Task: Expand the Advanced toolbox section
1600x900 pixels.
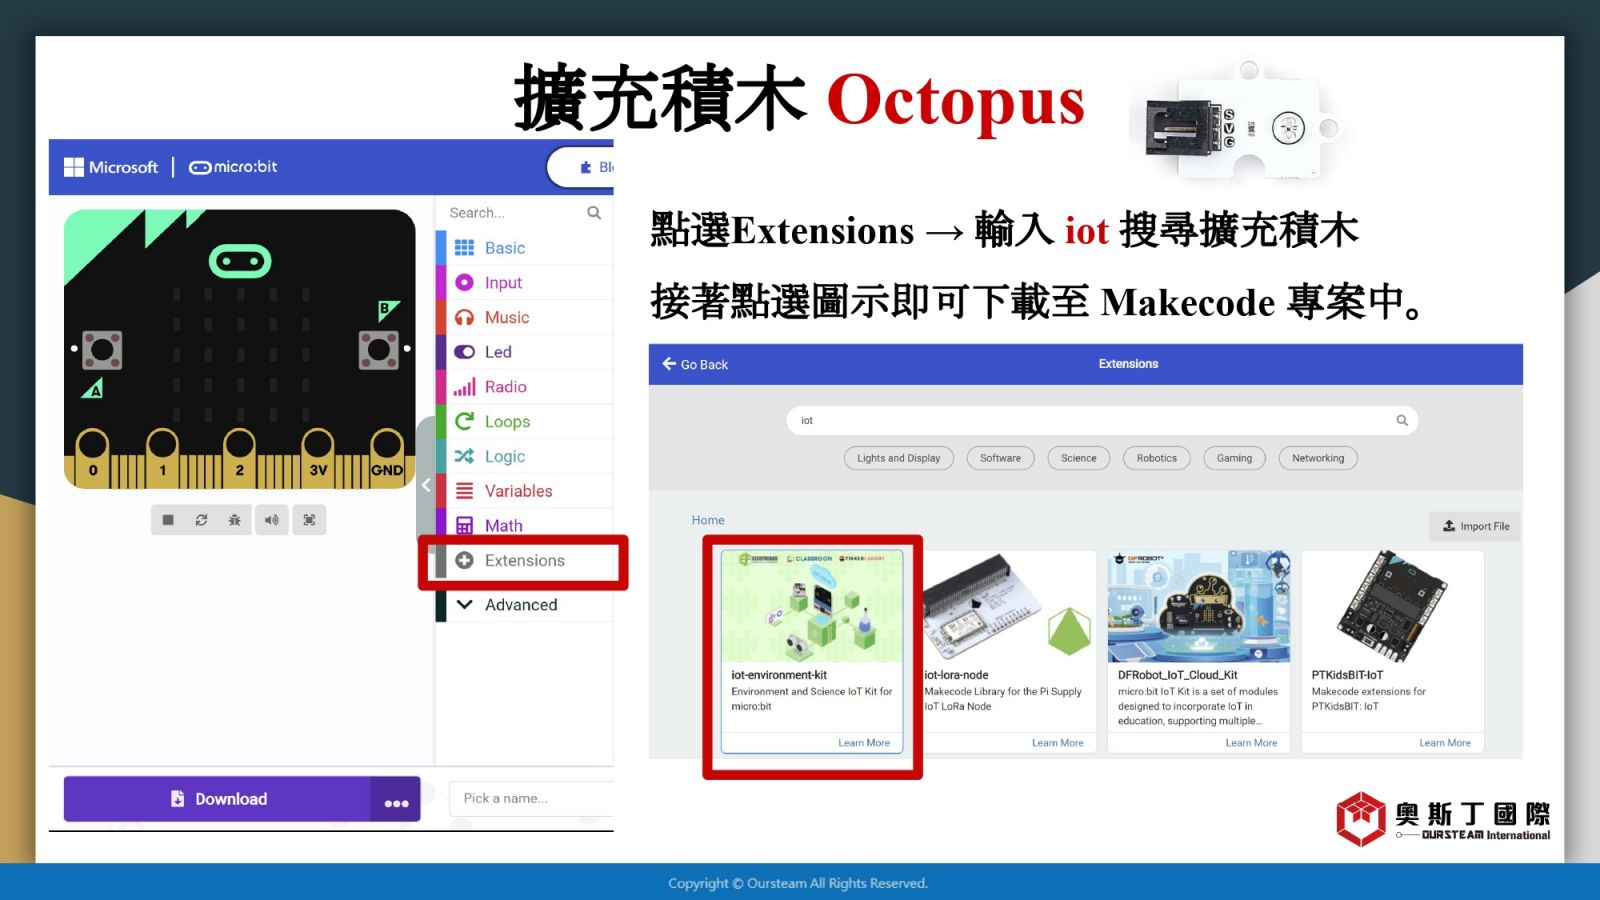Action: (524, 605)
